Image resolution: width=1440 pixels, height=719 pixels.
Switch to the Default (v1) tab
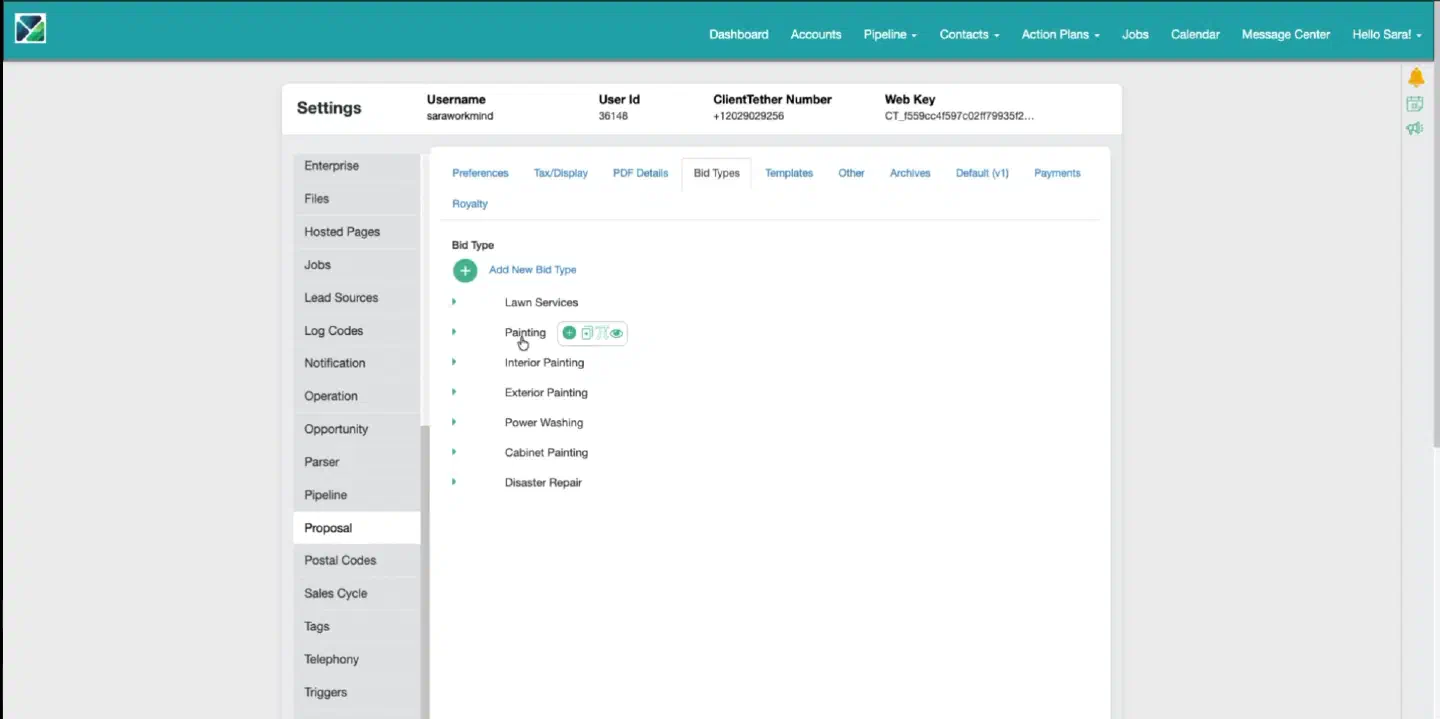tap(982, 173)
